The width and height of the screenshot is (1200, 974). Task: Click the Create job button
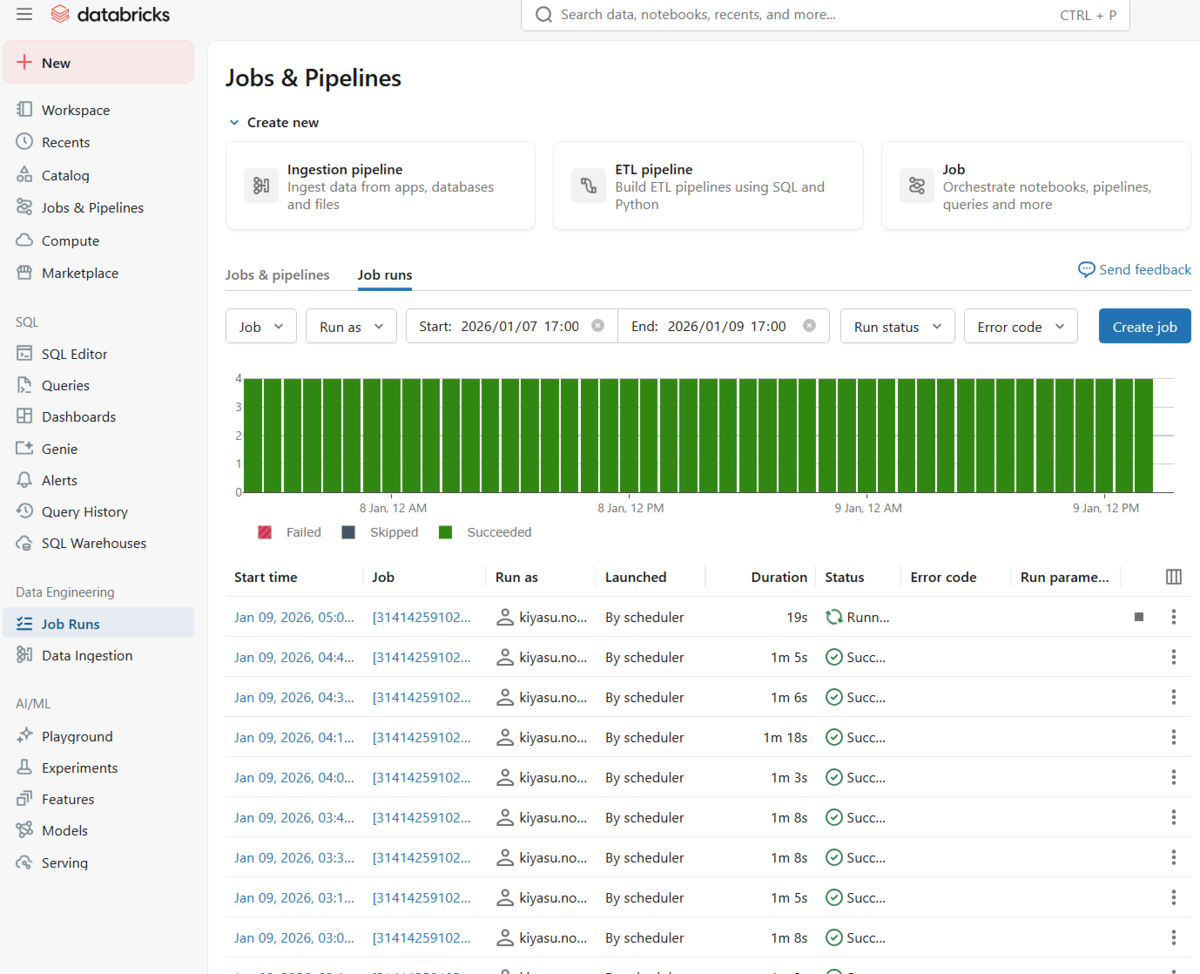(x=1145, y=326)
